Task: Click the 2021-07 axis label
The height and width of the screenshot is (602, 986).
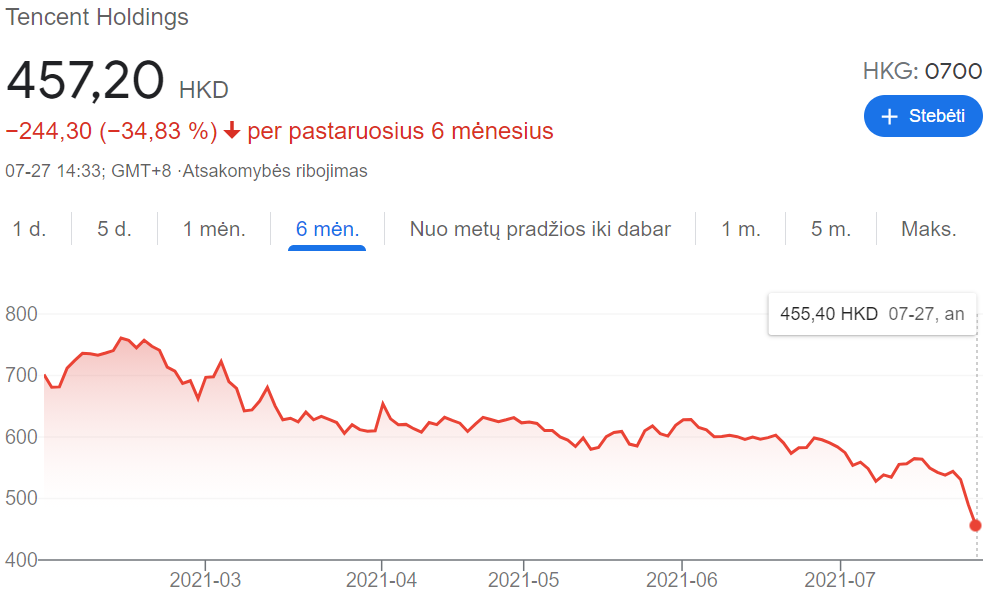Action: coord(840,579)
